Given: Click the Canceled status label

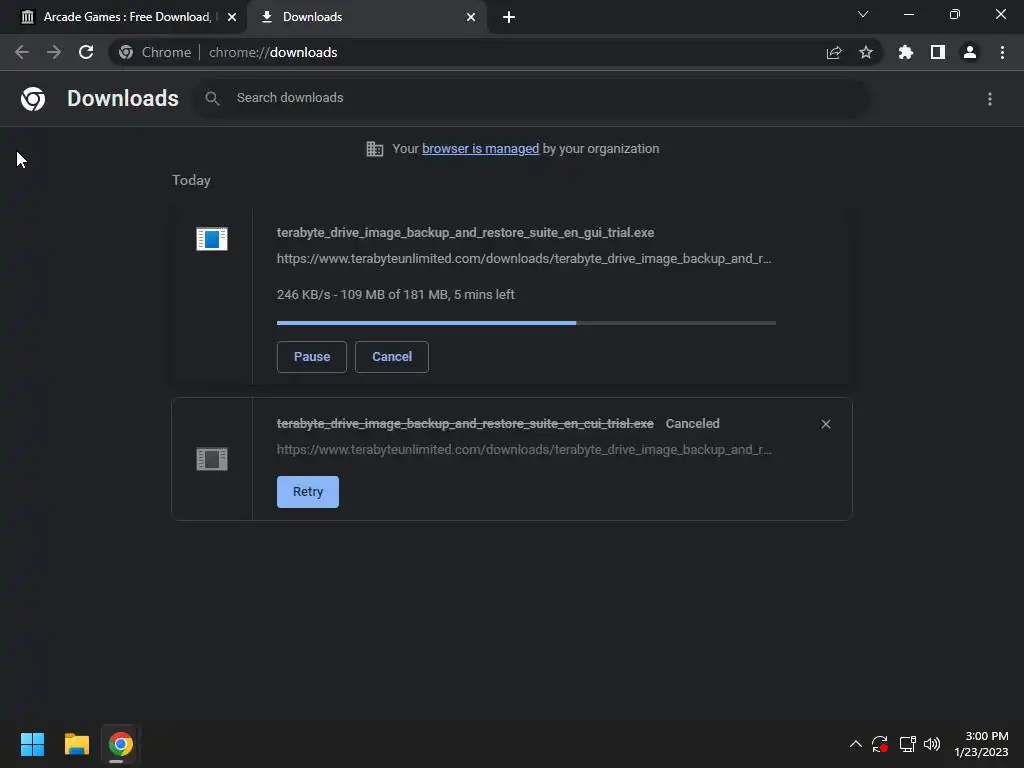Looking at the screenshot, I should pos(692,424).
